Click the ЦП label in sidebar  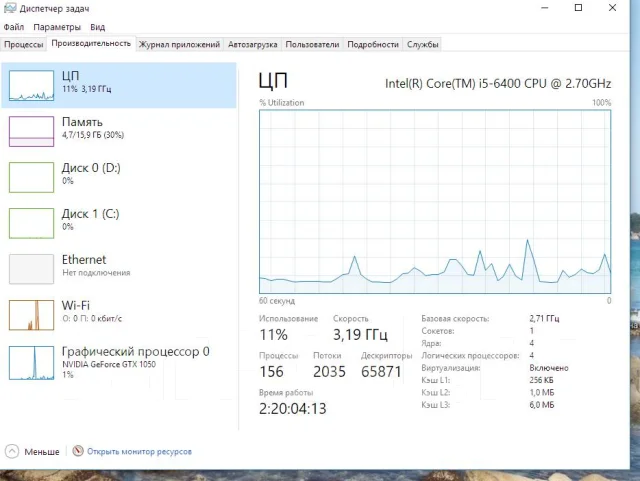(71, 76)
